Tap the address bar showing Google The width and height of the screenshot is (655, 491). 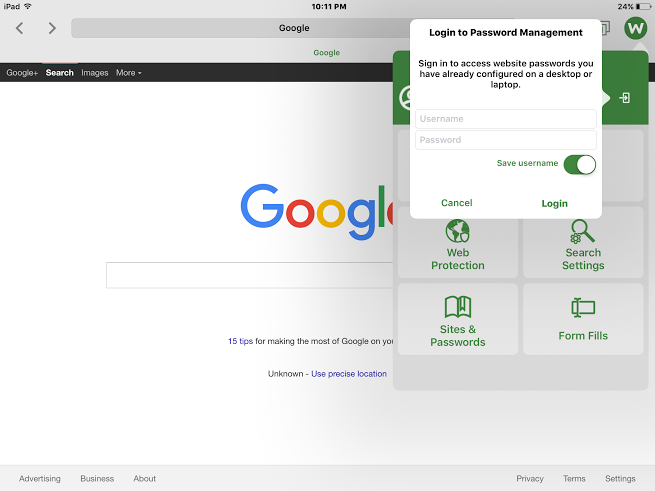[x=241, y=28]
